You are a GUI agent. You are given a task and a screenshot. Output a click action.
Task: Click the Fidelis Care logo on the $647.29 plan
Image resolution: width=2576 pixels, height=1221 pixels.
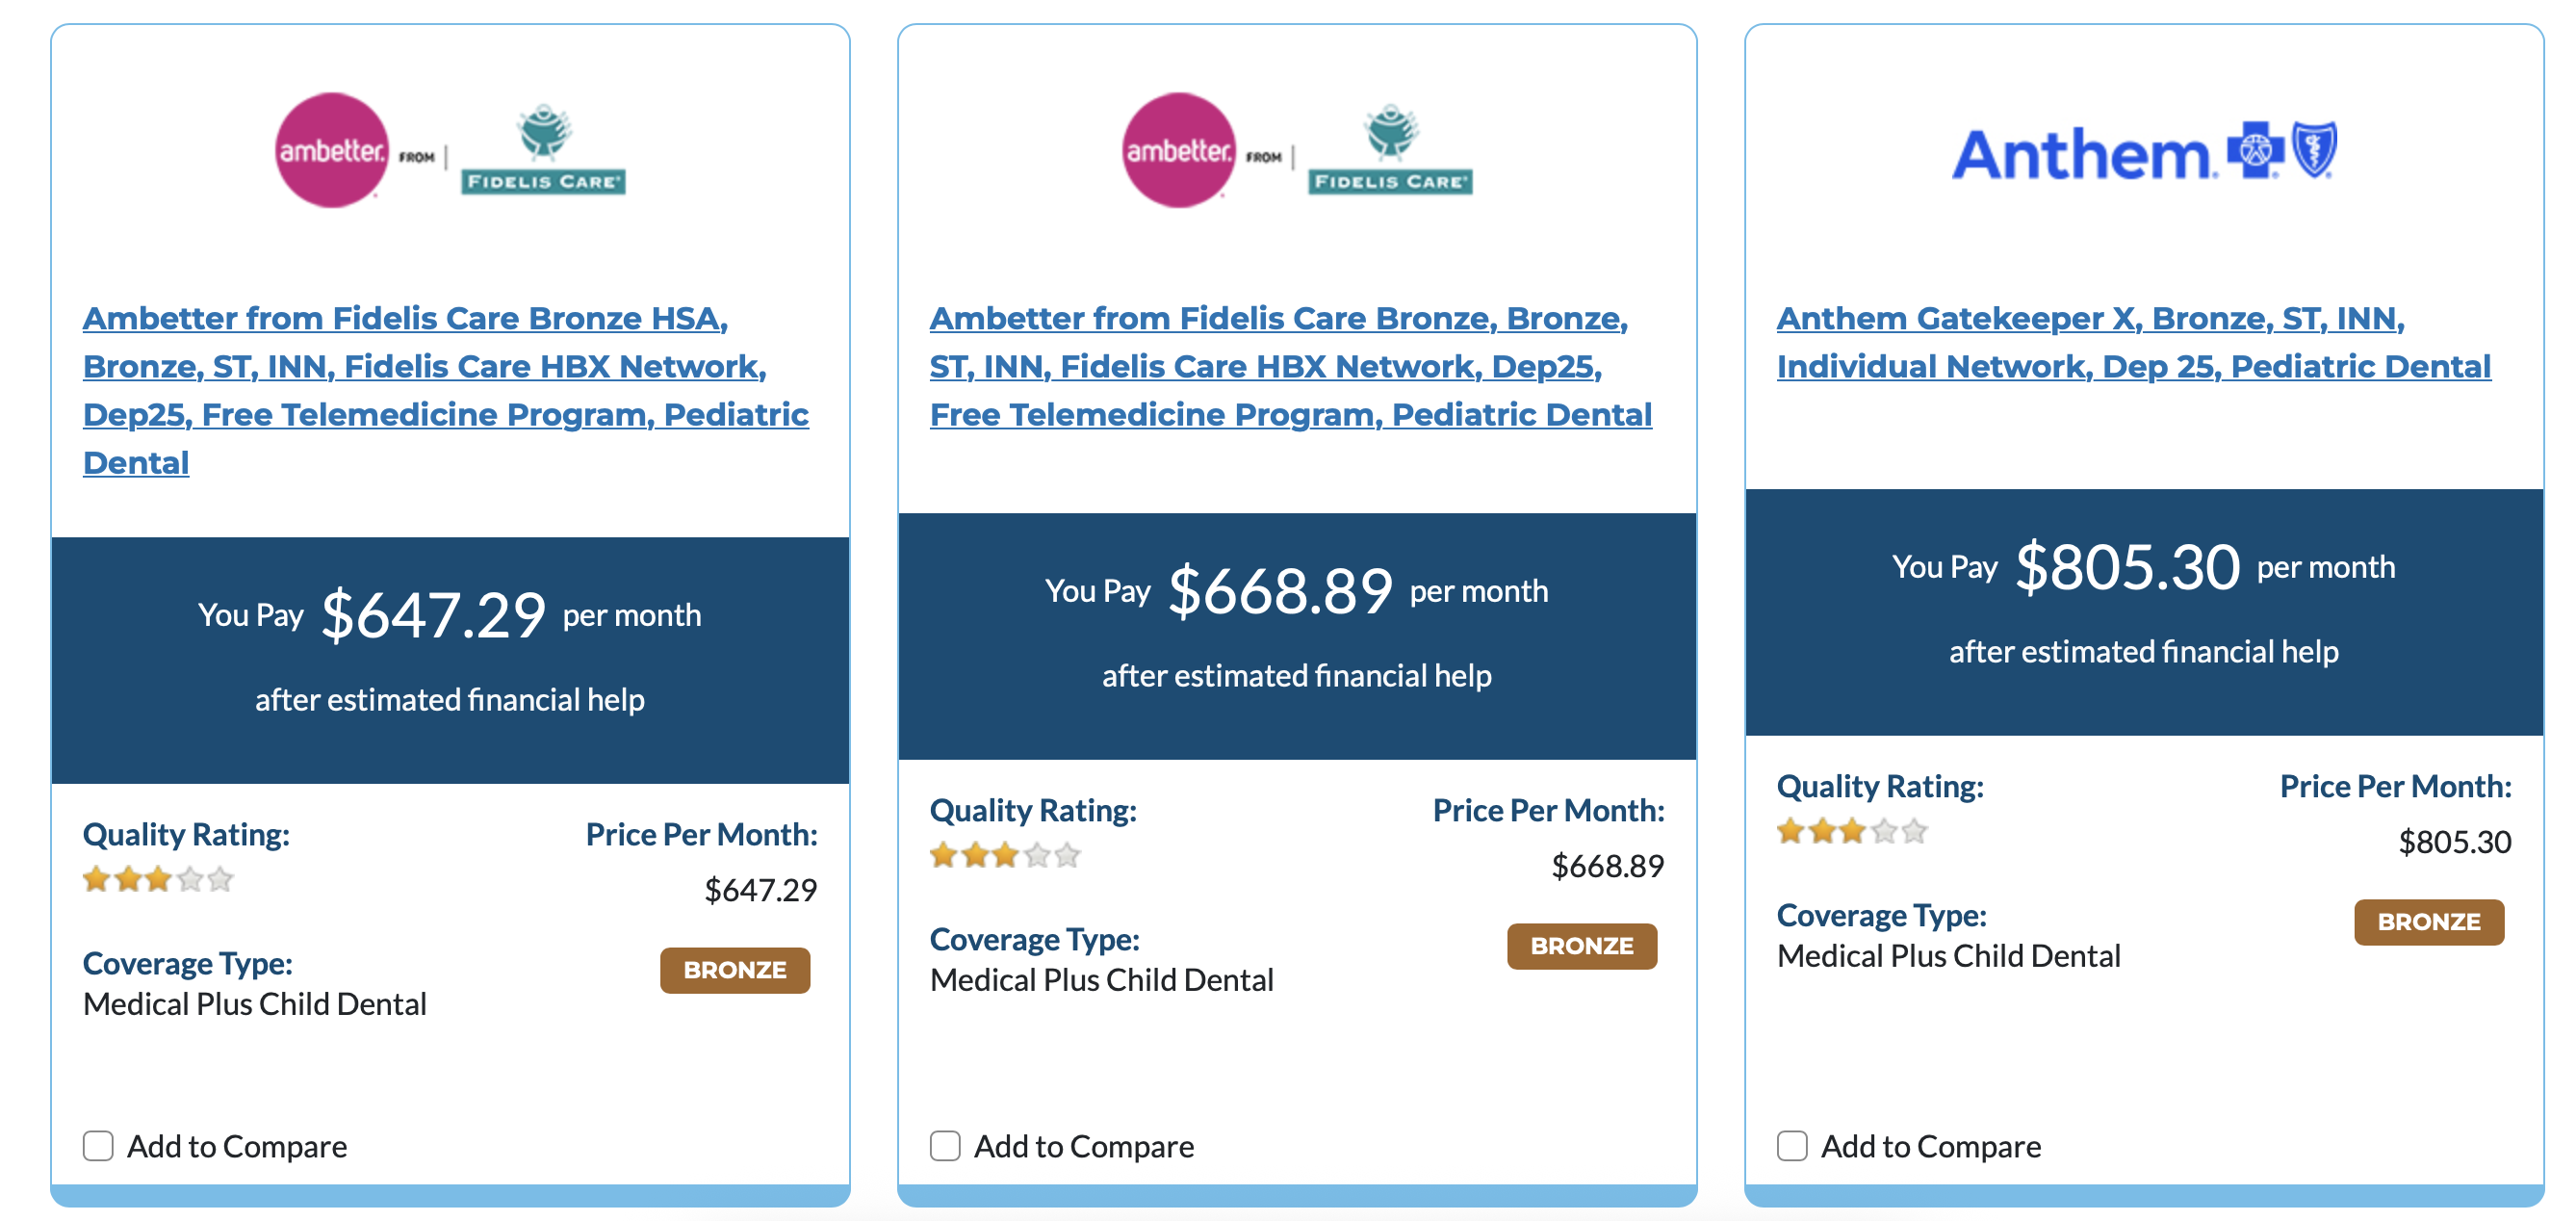point(543,151)
